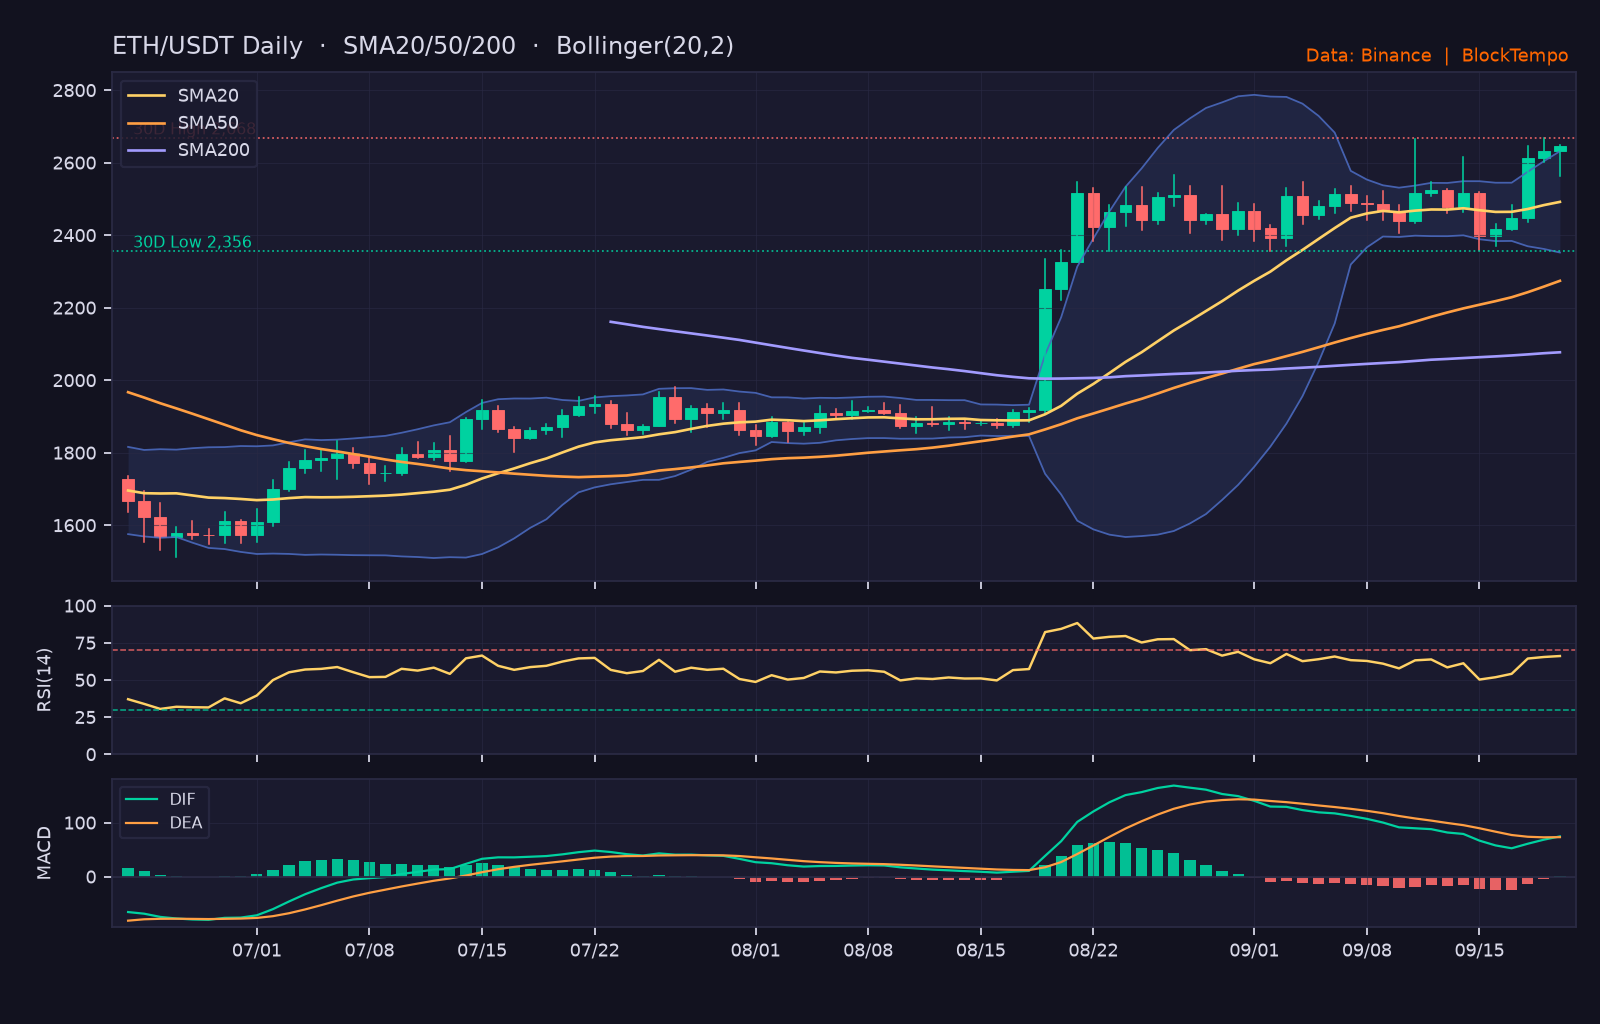Click the 08/01 date label

coord(756,950)
